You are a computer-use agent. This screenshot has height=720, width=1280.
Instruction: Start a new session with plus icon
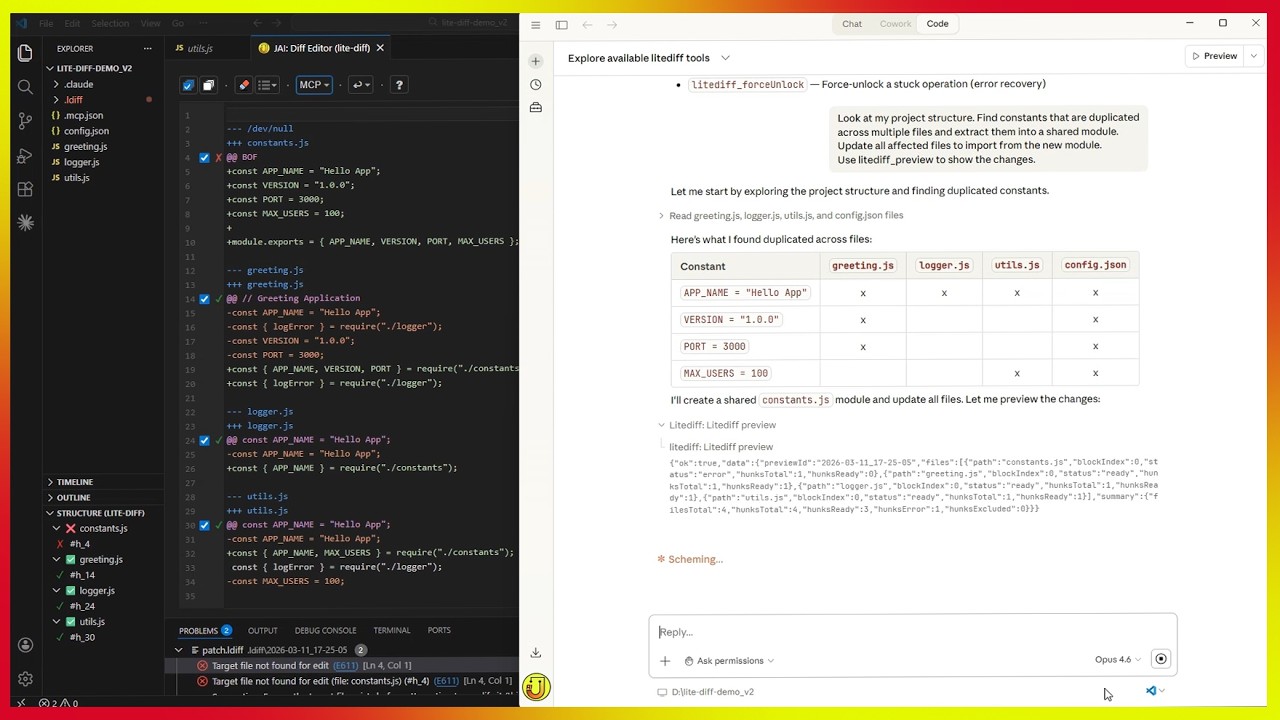536,61
